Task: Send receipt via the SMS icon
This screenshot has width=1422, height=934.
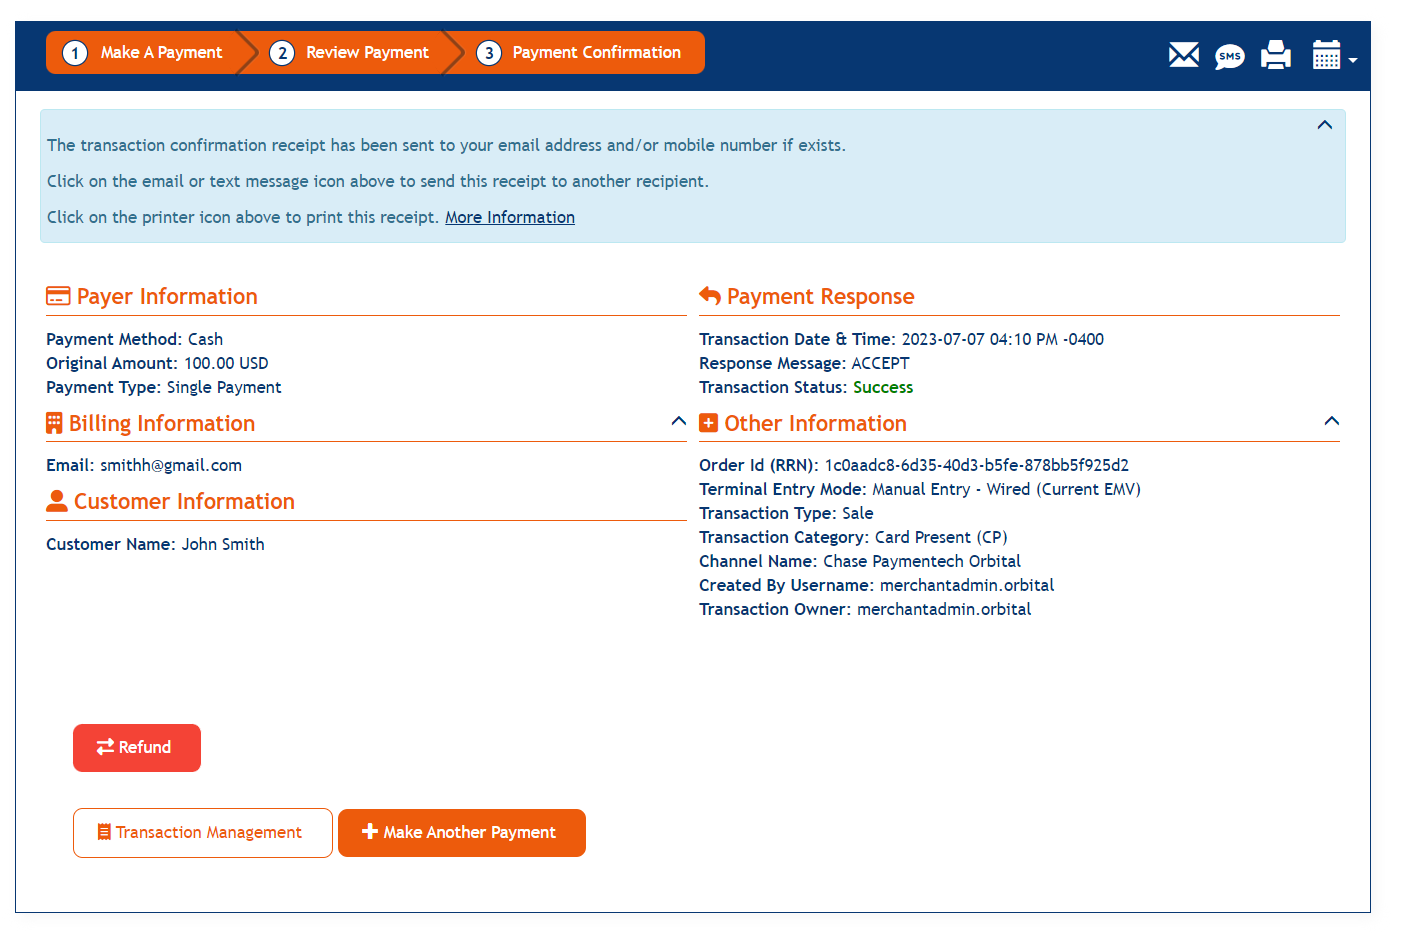Action: 1229,55
